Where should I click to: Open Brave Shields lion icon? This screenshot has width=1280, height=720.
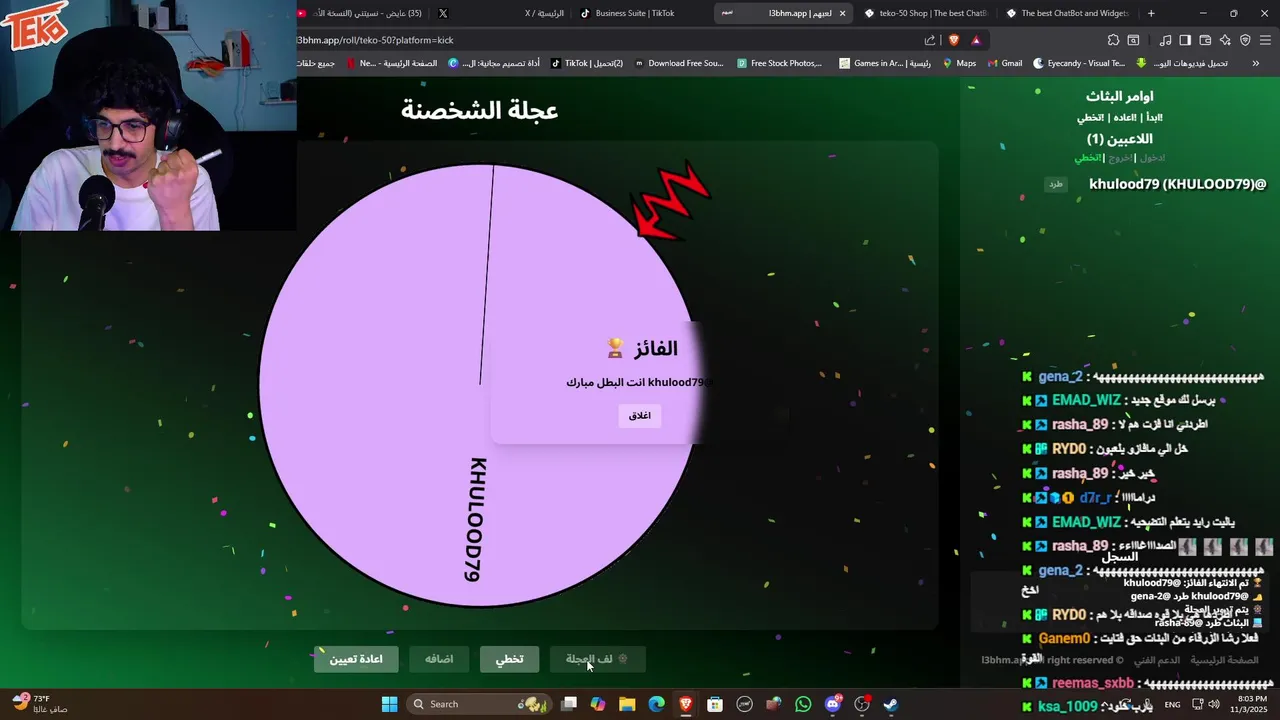pyautogui.click(x=953, y=40)
